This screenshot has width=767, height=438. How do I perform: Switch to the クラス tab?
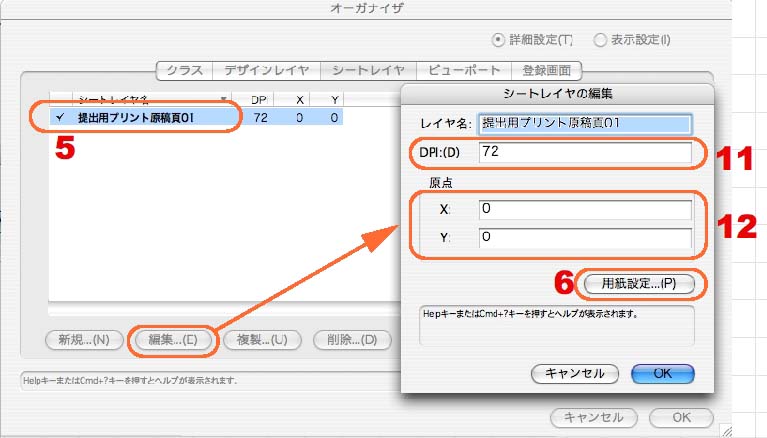click(183, 71)
